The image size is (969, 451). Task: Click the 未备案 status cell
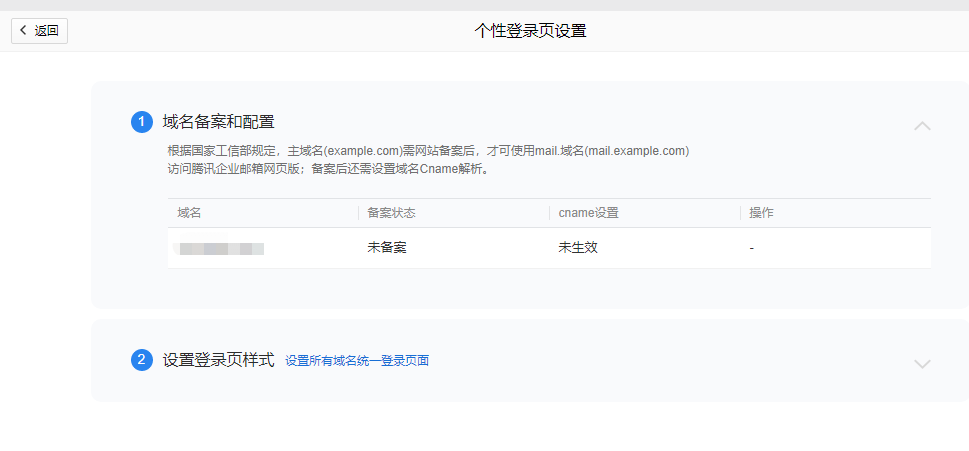[387, 248]
